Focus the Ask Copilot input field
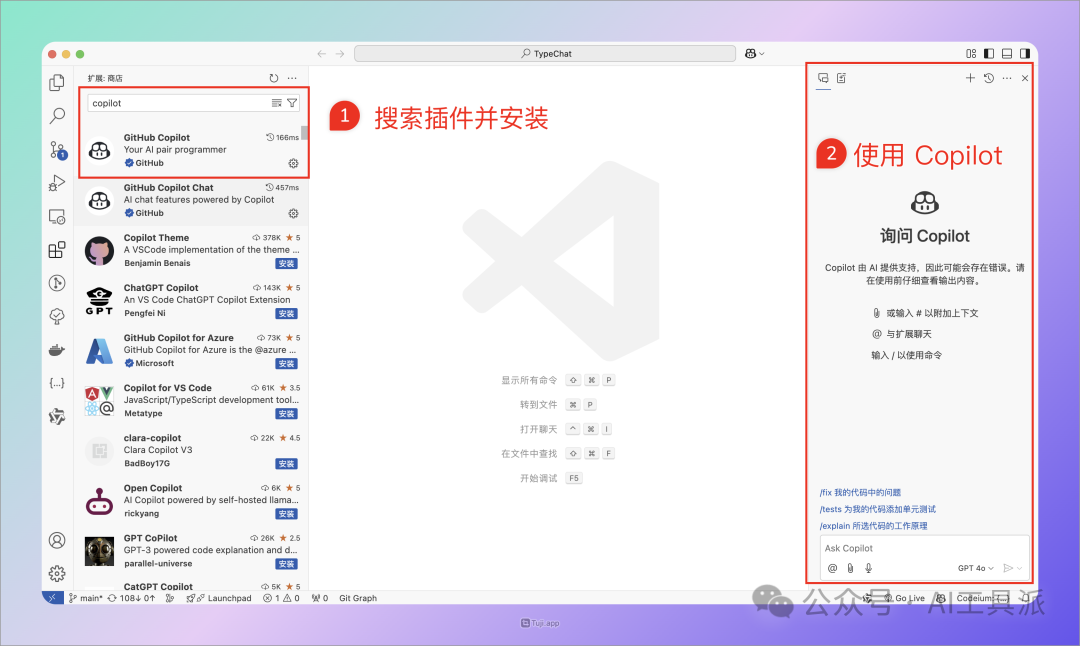 tap(923, 548)
